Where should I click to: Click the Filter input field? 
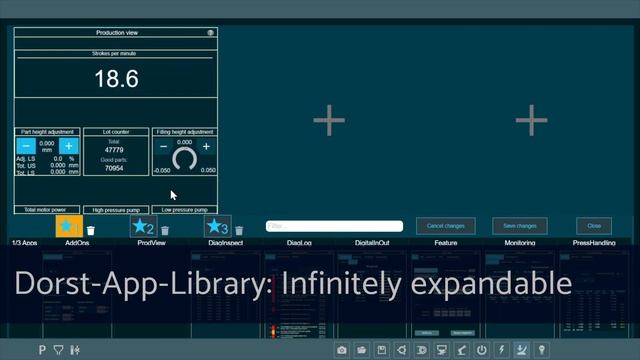[x=334, y=226]
